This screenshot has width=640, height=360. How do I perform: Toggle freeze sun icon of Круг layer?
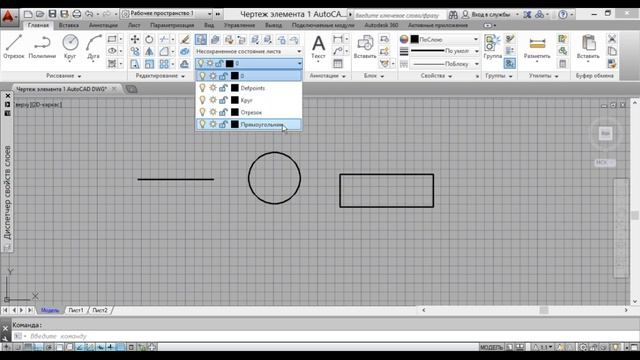213,100
